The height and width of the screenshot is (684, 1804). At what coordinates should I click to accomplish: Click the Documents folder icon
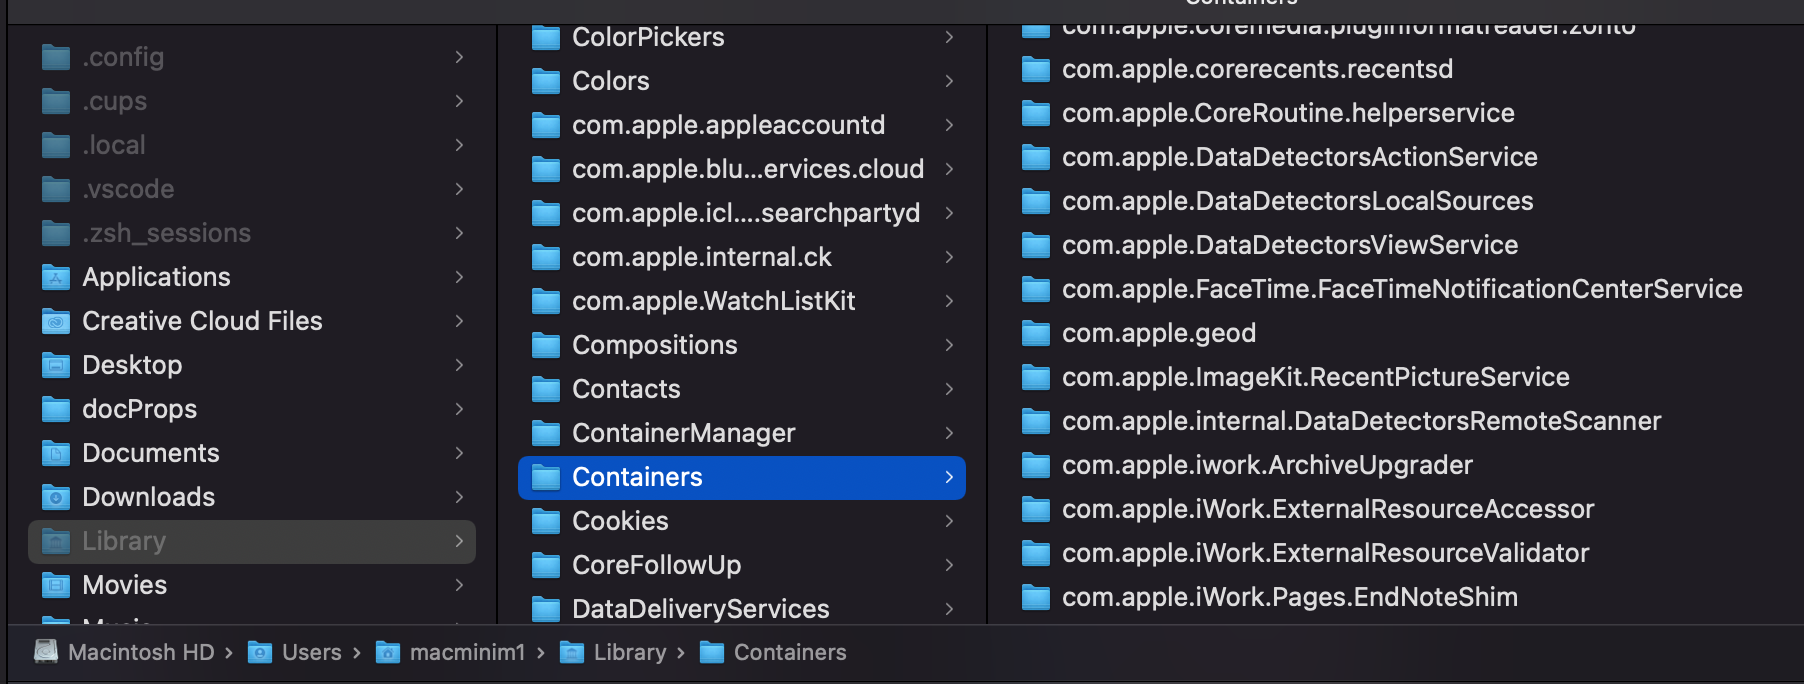[x=56, y=453]
